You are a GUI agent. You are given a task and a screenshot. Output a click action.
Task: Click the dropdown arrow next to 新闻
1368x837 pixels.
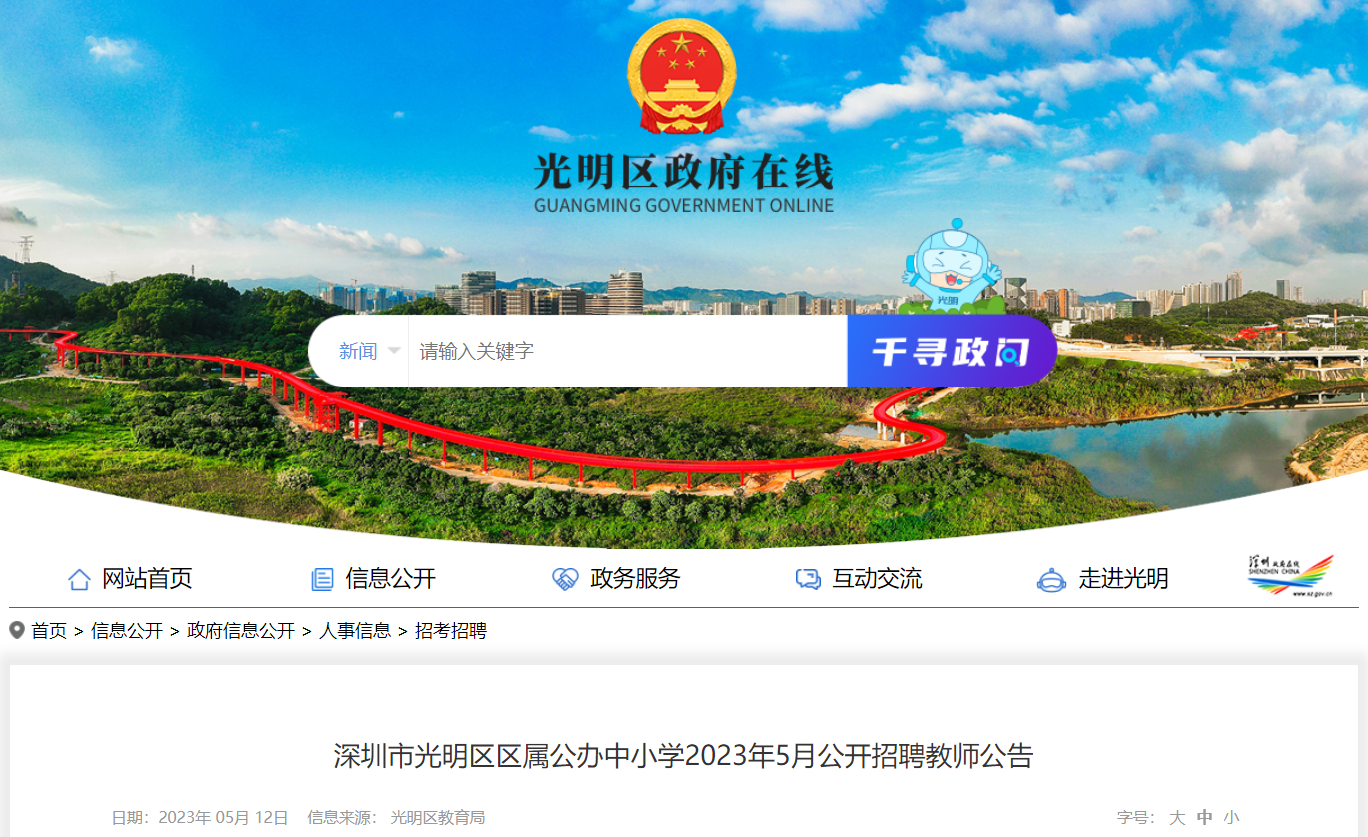click(394, 351)
